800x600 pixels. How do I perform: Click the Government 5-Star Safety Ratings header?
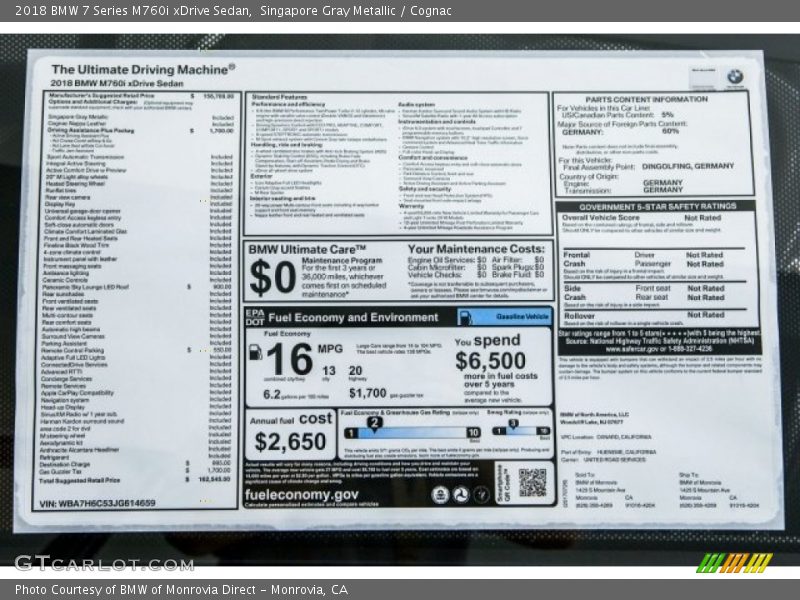pos(658,206)
